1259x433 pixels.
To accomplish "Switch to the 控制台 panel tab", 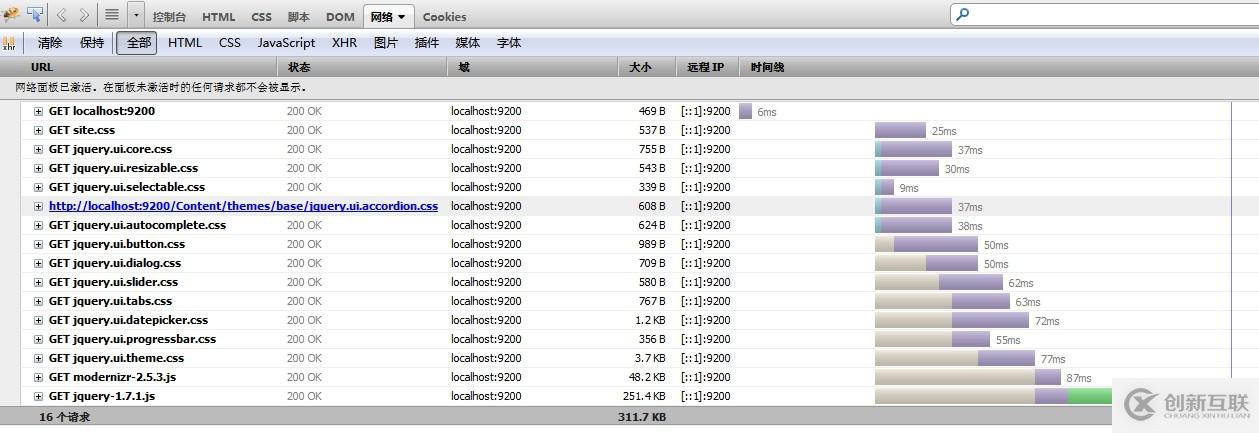I will tap(170, 17).
